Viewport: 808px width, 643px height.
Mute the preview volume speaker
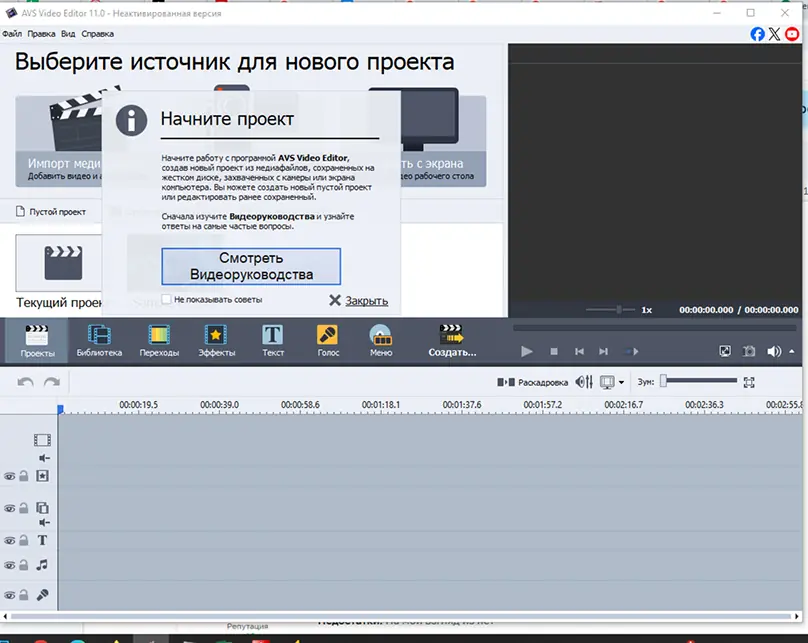(x=773, y=351)
